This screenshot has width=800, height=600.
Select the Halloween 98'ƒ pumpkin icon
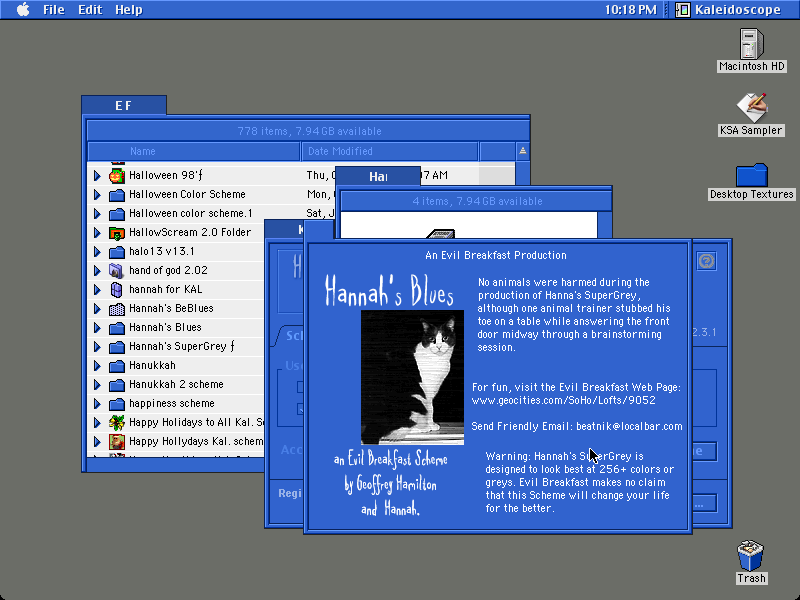(117, 176)
